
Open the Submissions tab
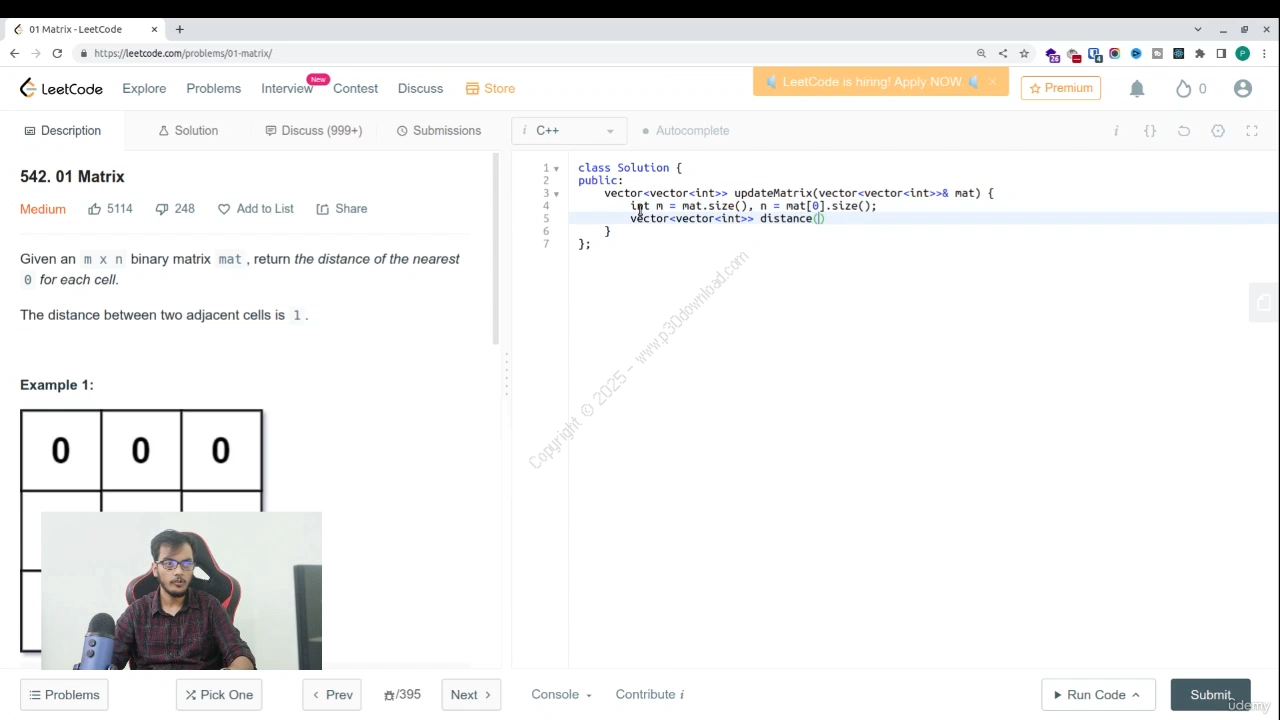(x=439, y=131)
